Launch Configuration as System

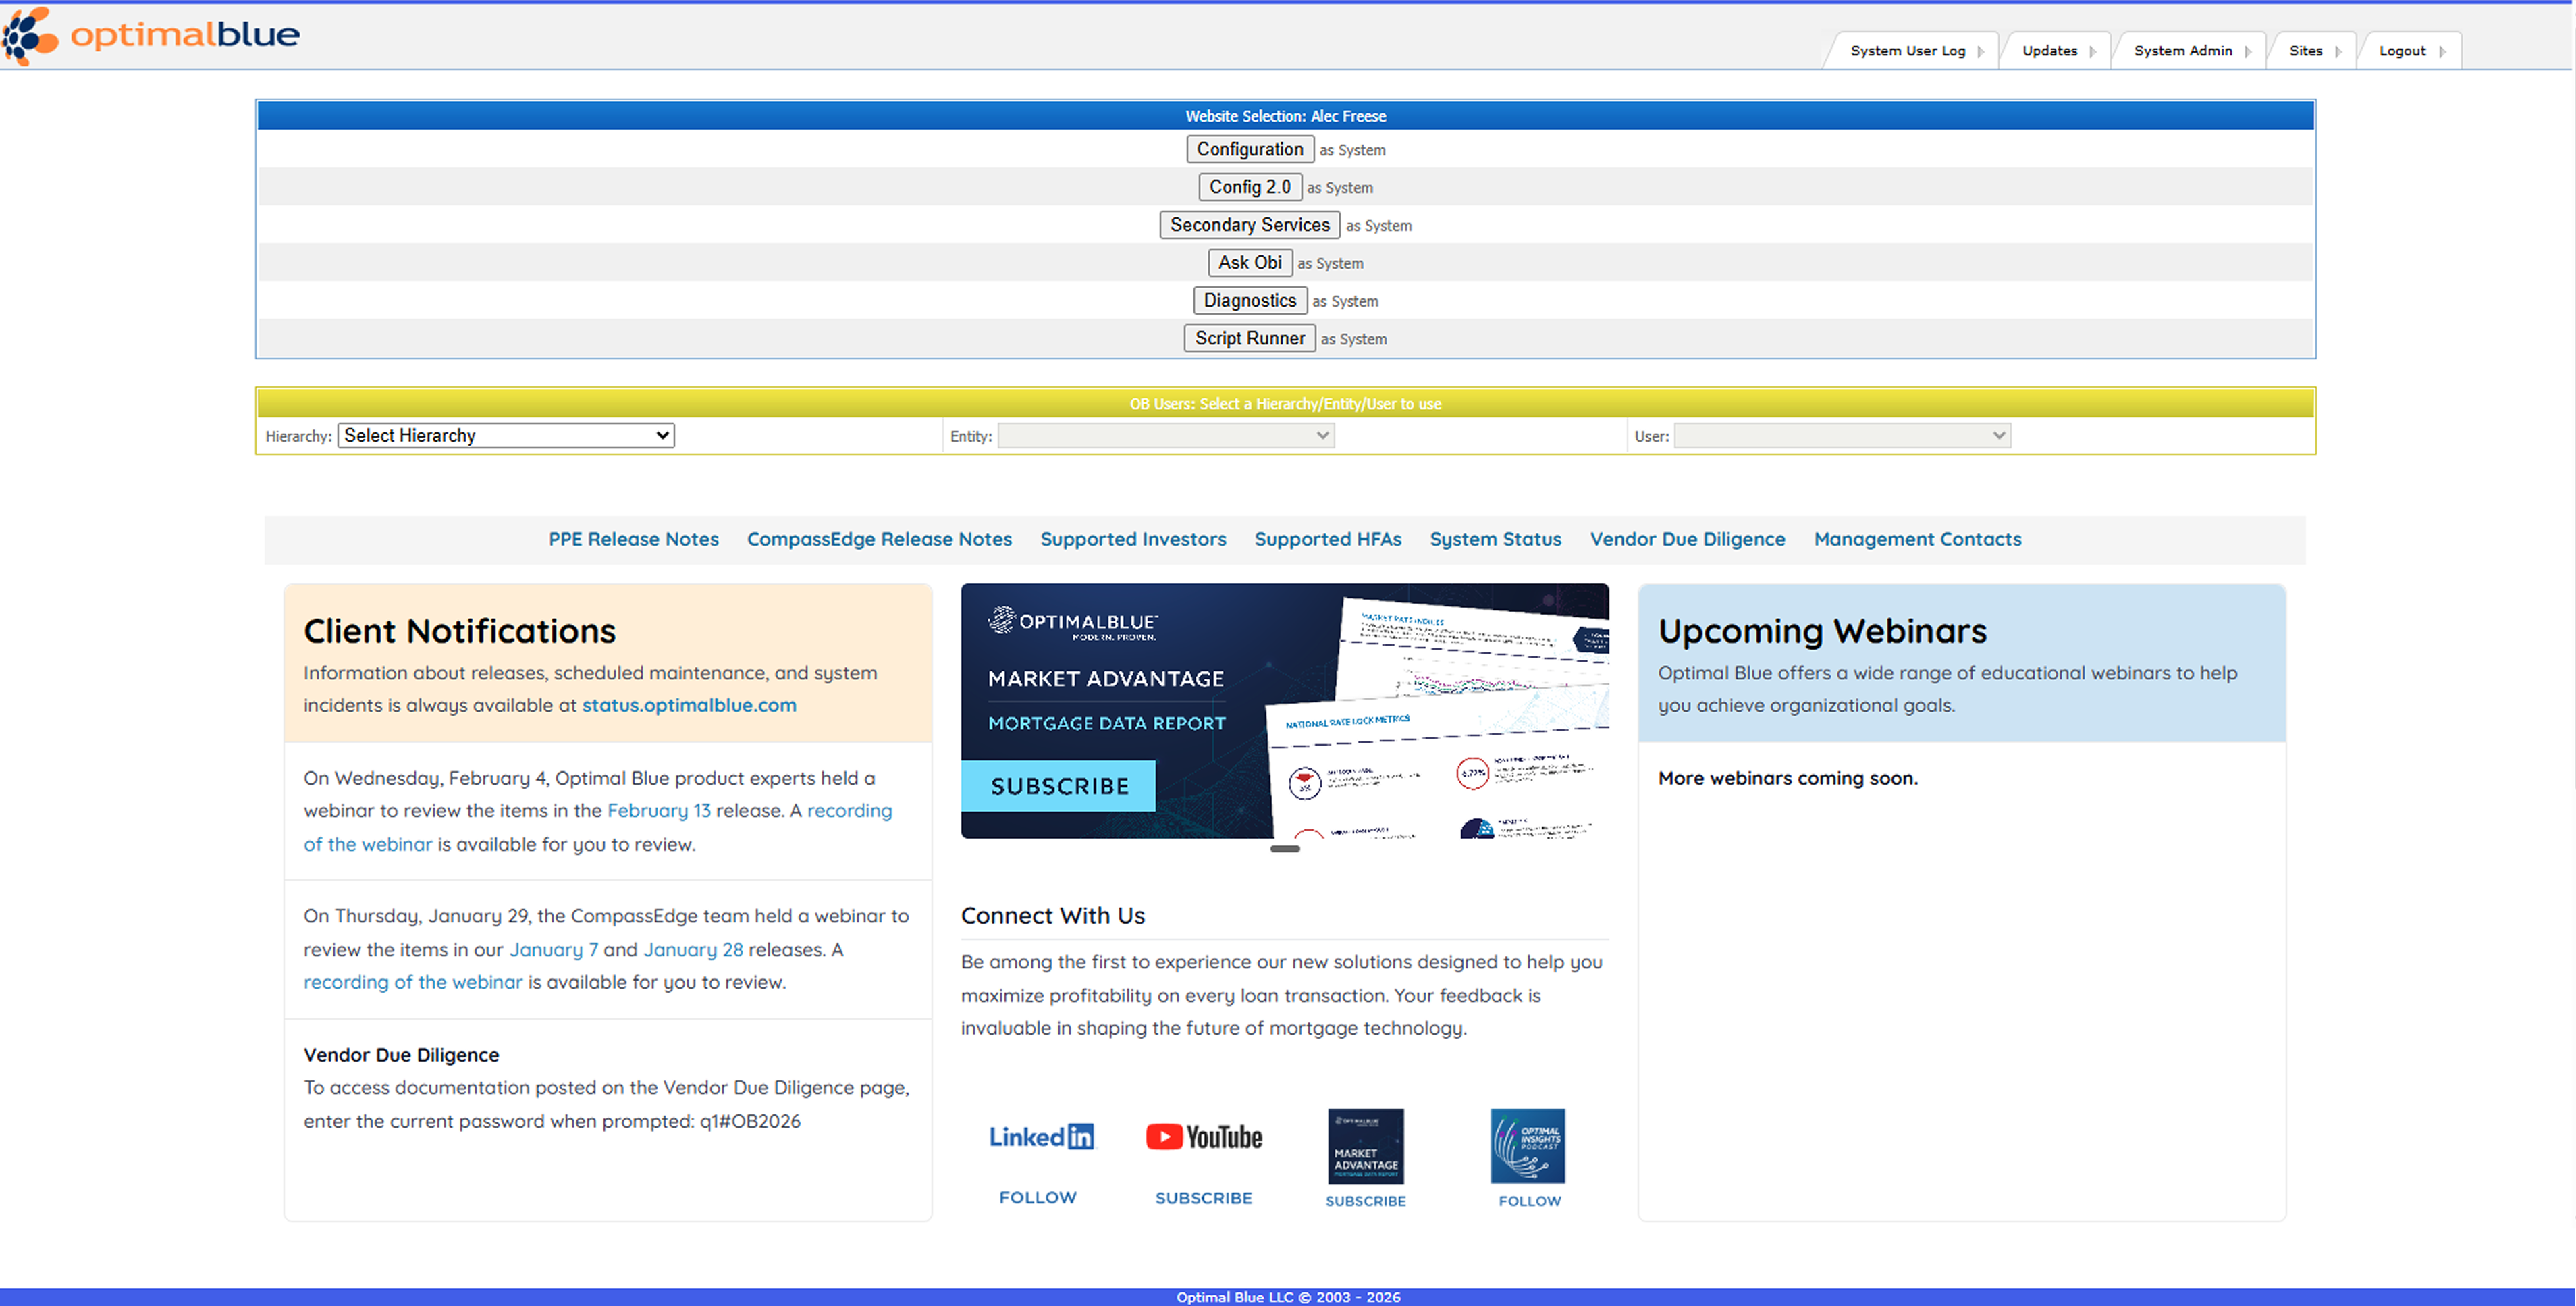pos(1250,149)
